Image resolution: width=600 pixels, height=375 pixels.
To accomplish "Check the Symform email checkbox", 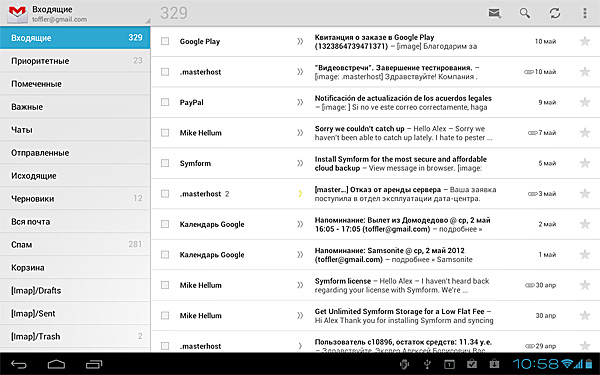I will 165,163.
